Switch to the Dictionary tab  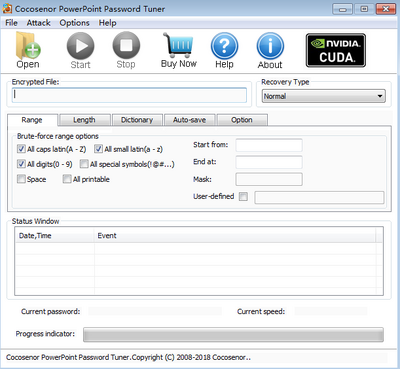pyautogui.click(x=137, y=120)
